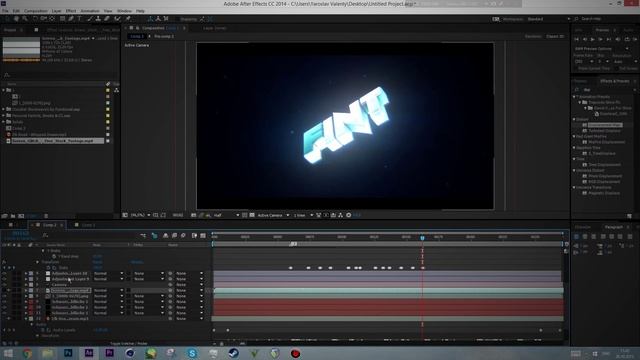The width and height of the screenshot is (640, 360).
Task: Select the Zoom tool in the toolbar
Action: pyautogui.click(x=25, y=19)
